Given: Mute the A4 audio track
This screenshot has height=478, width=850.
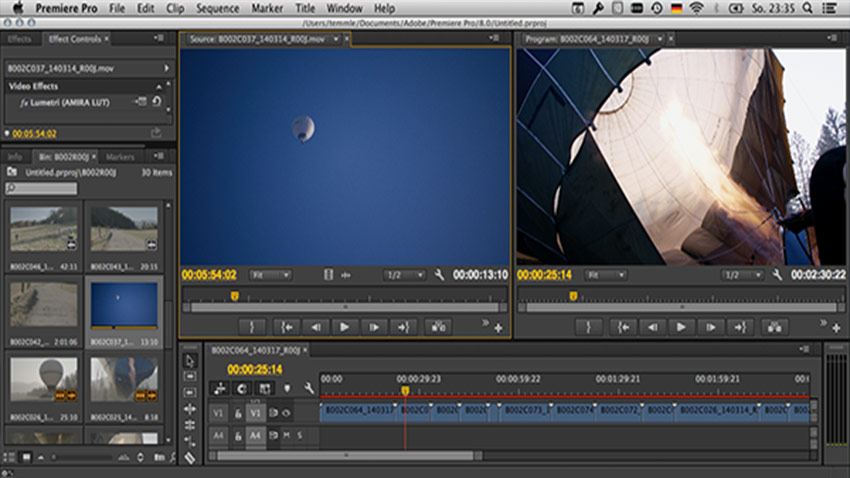Looking at the screenshot, I should click(286, 435).
